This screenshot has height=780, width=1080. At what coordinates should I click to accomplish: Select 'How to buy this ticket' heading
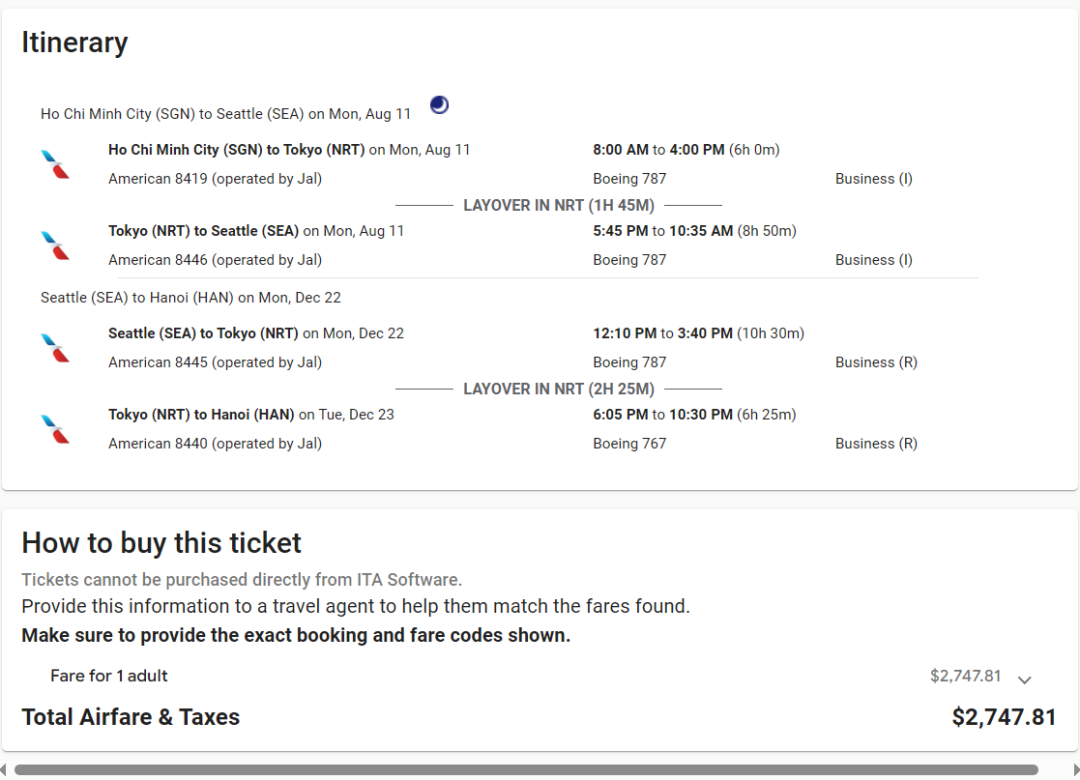click(161, 543)
